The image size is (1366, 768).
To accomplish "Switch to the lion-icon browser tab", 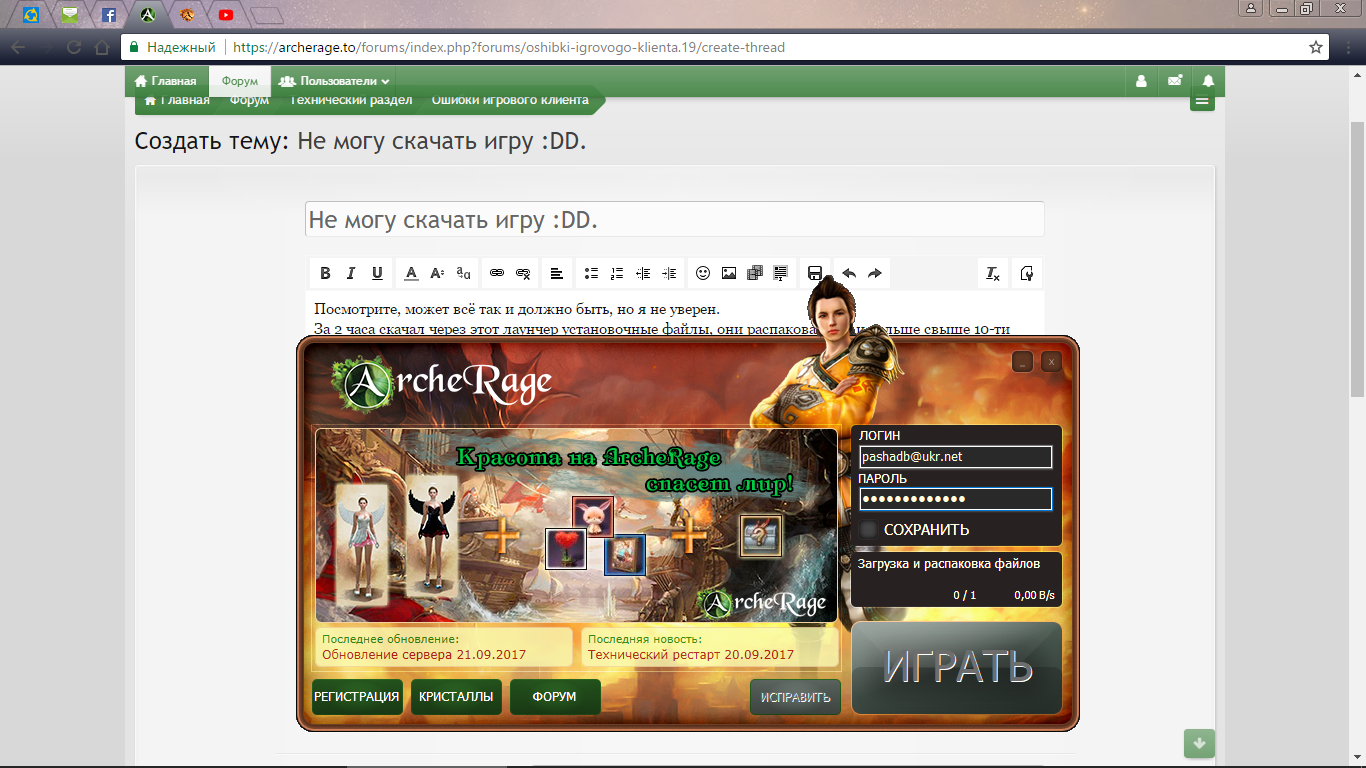I will pyautogui.click(x=187, y=15).
